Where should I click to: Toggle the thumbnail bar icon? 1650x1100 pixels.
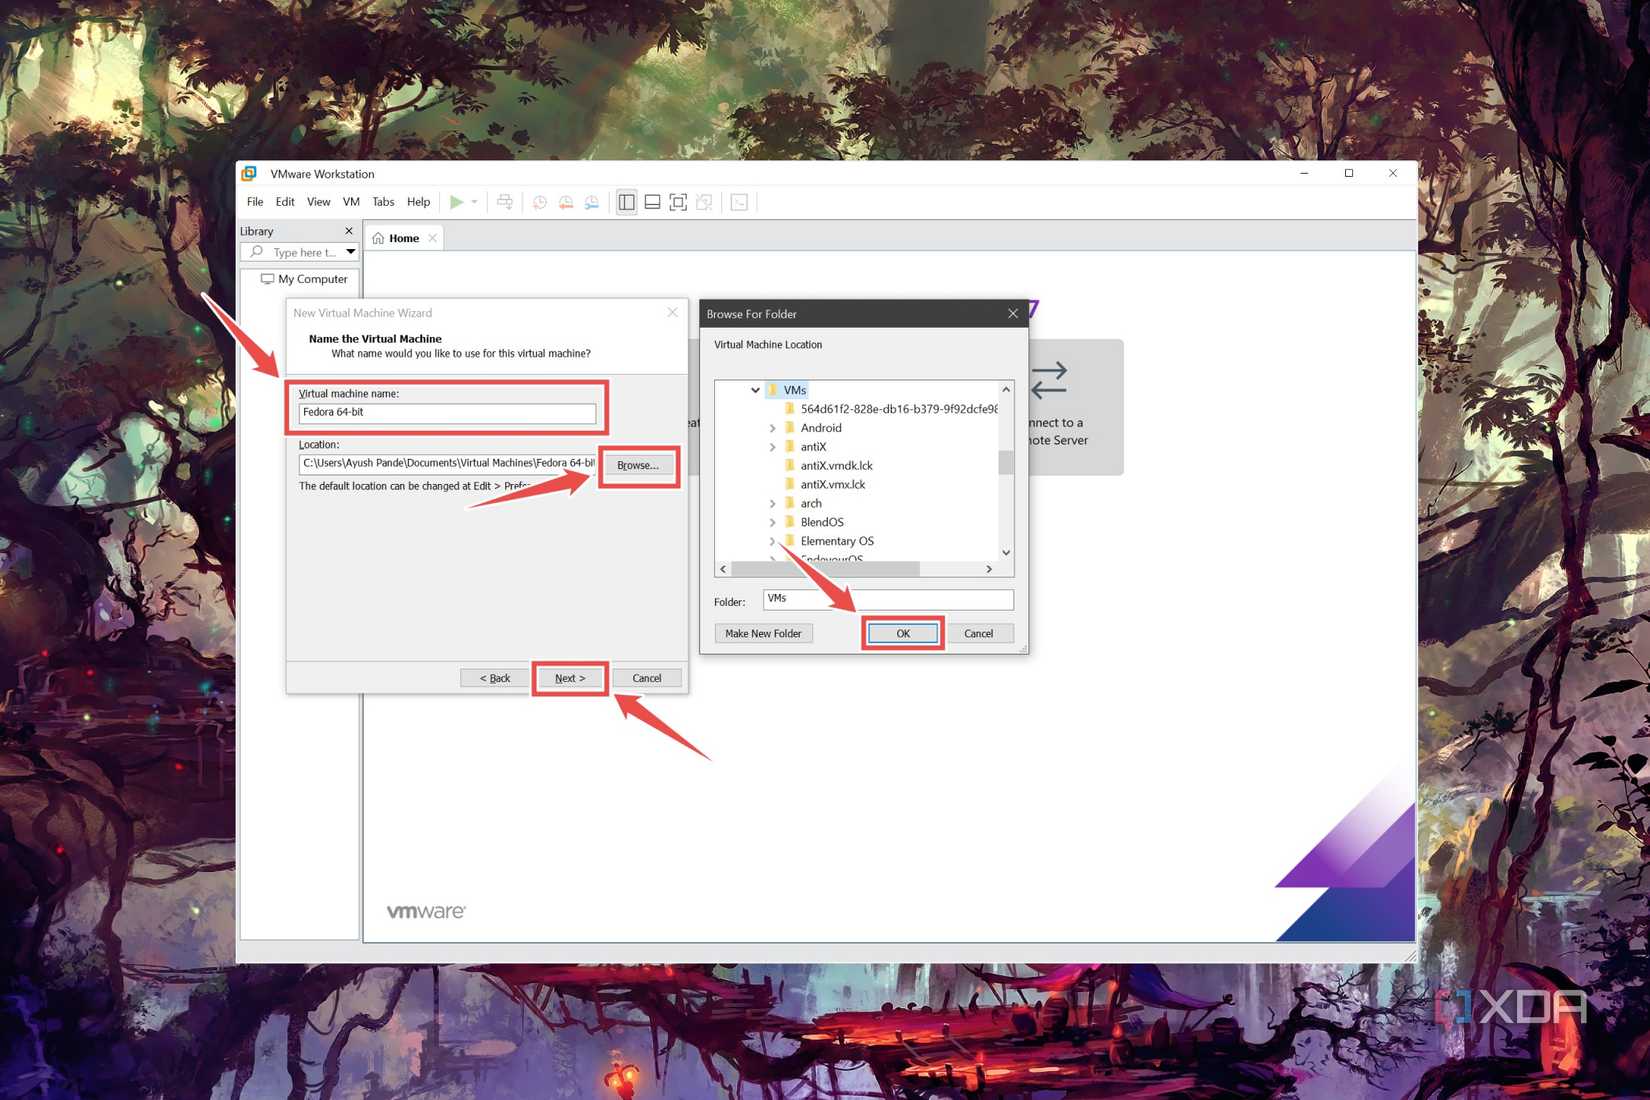[652, 202]
